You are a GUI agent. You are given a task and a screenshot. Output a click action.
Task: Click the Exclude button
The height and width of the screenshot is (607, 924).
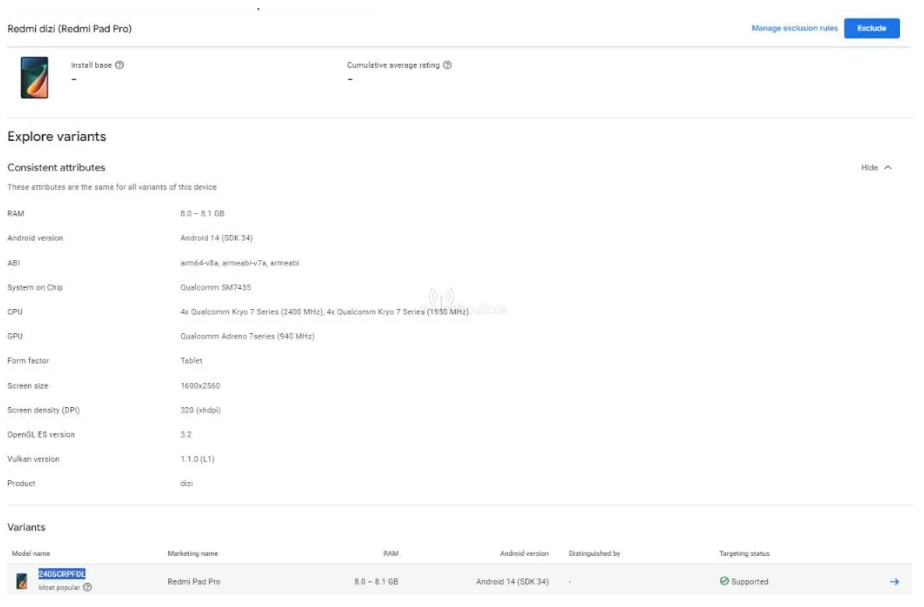(x=872, y=28)
